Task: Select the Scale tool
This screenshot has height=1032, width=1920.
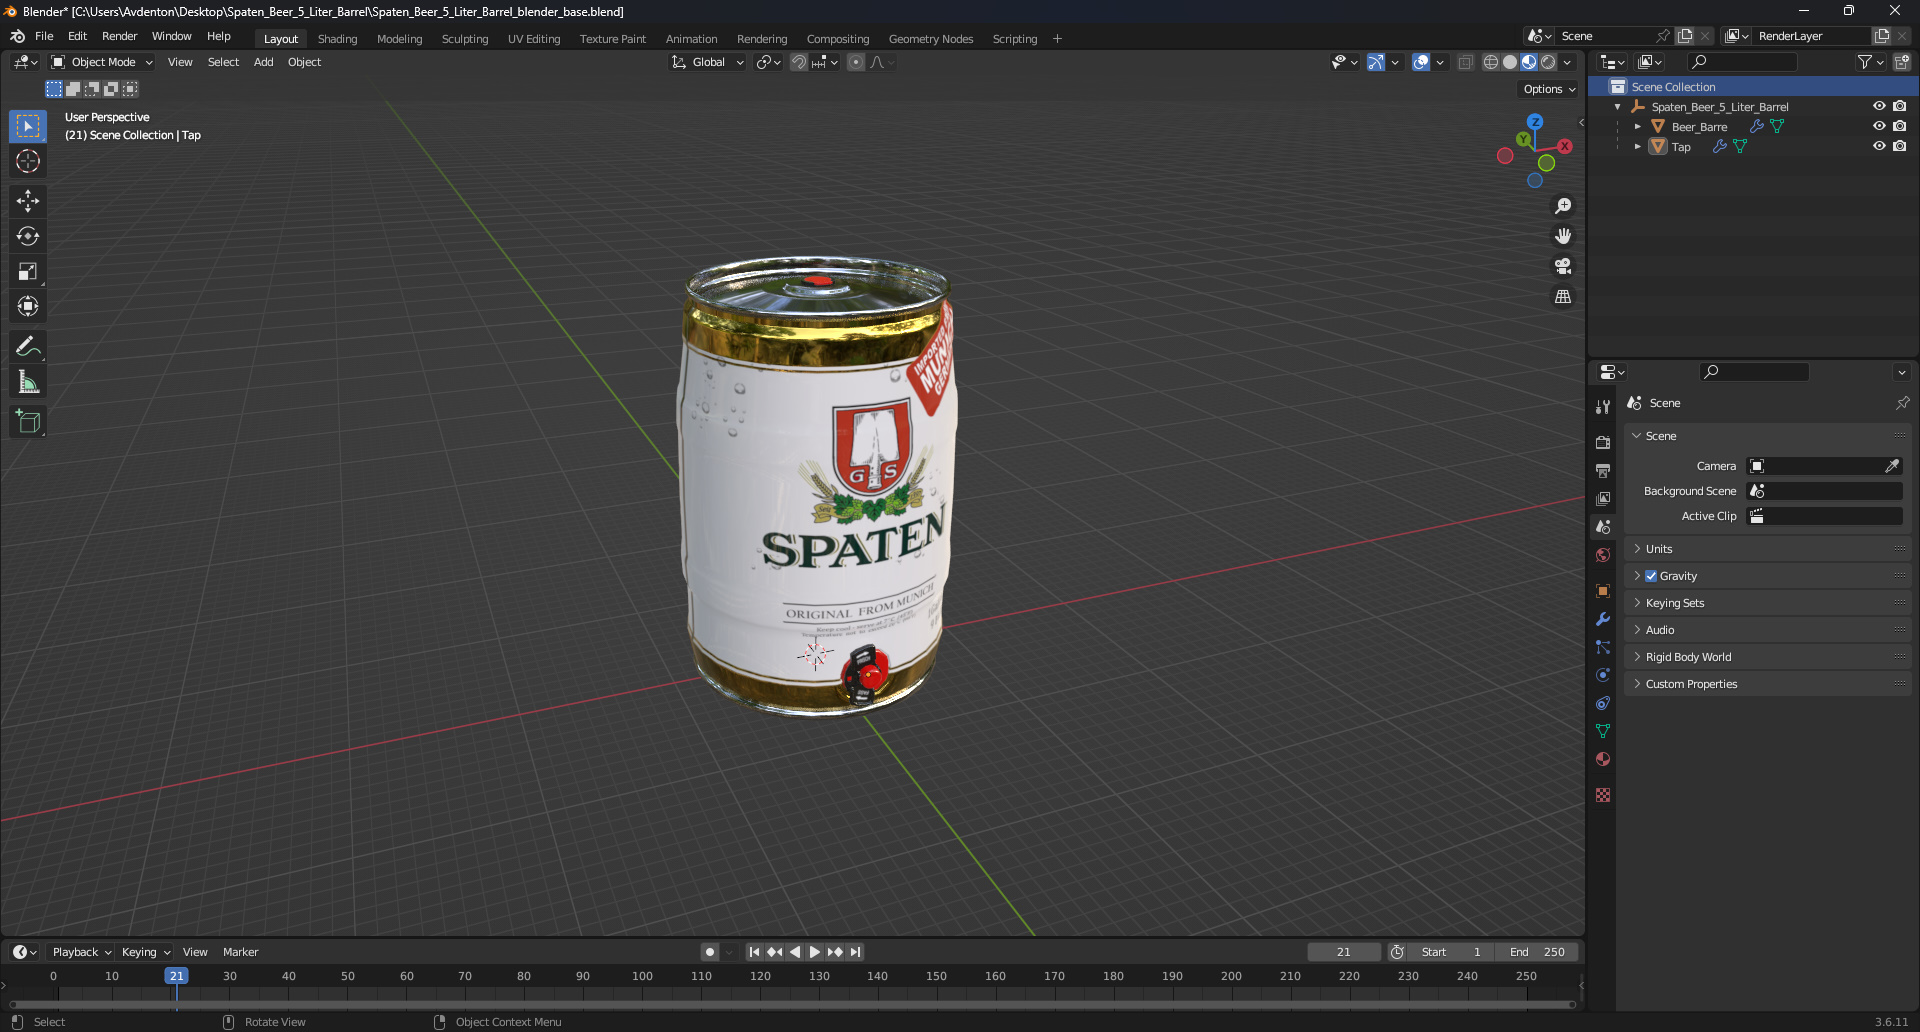Action: coord(28,271)
